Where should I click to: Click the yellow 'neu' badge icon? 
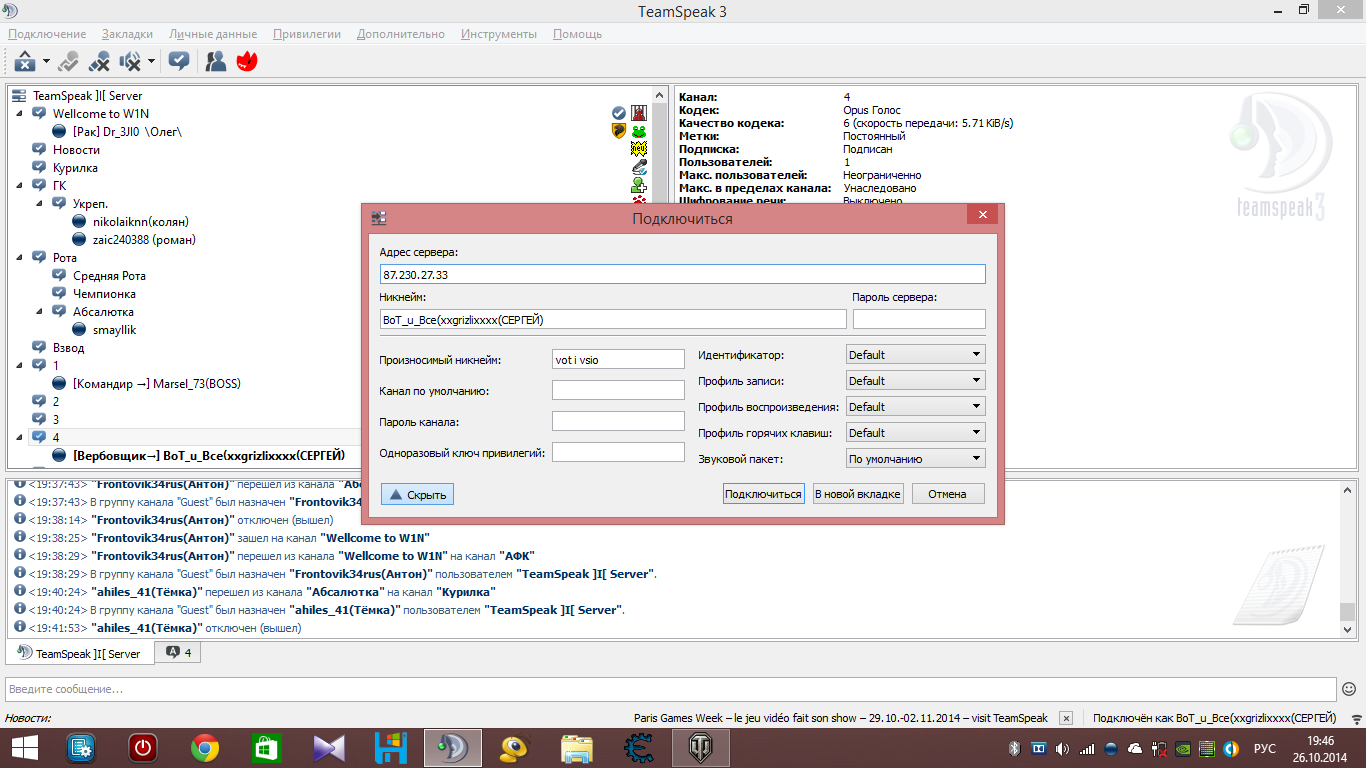coord(639,149)
